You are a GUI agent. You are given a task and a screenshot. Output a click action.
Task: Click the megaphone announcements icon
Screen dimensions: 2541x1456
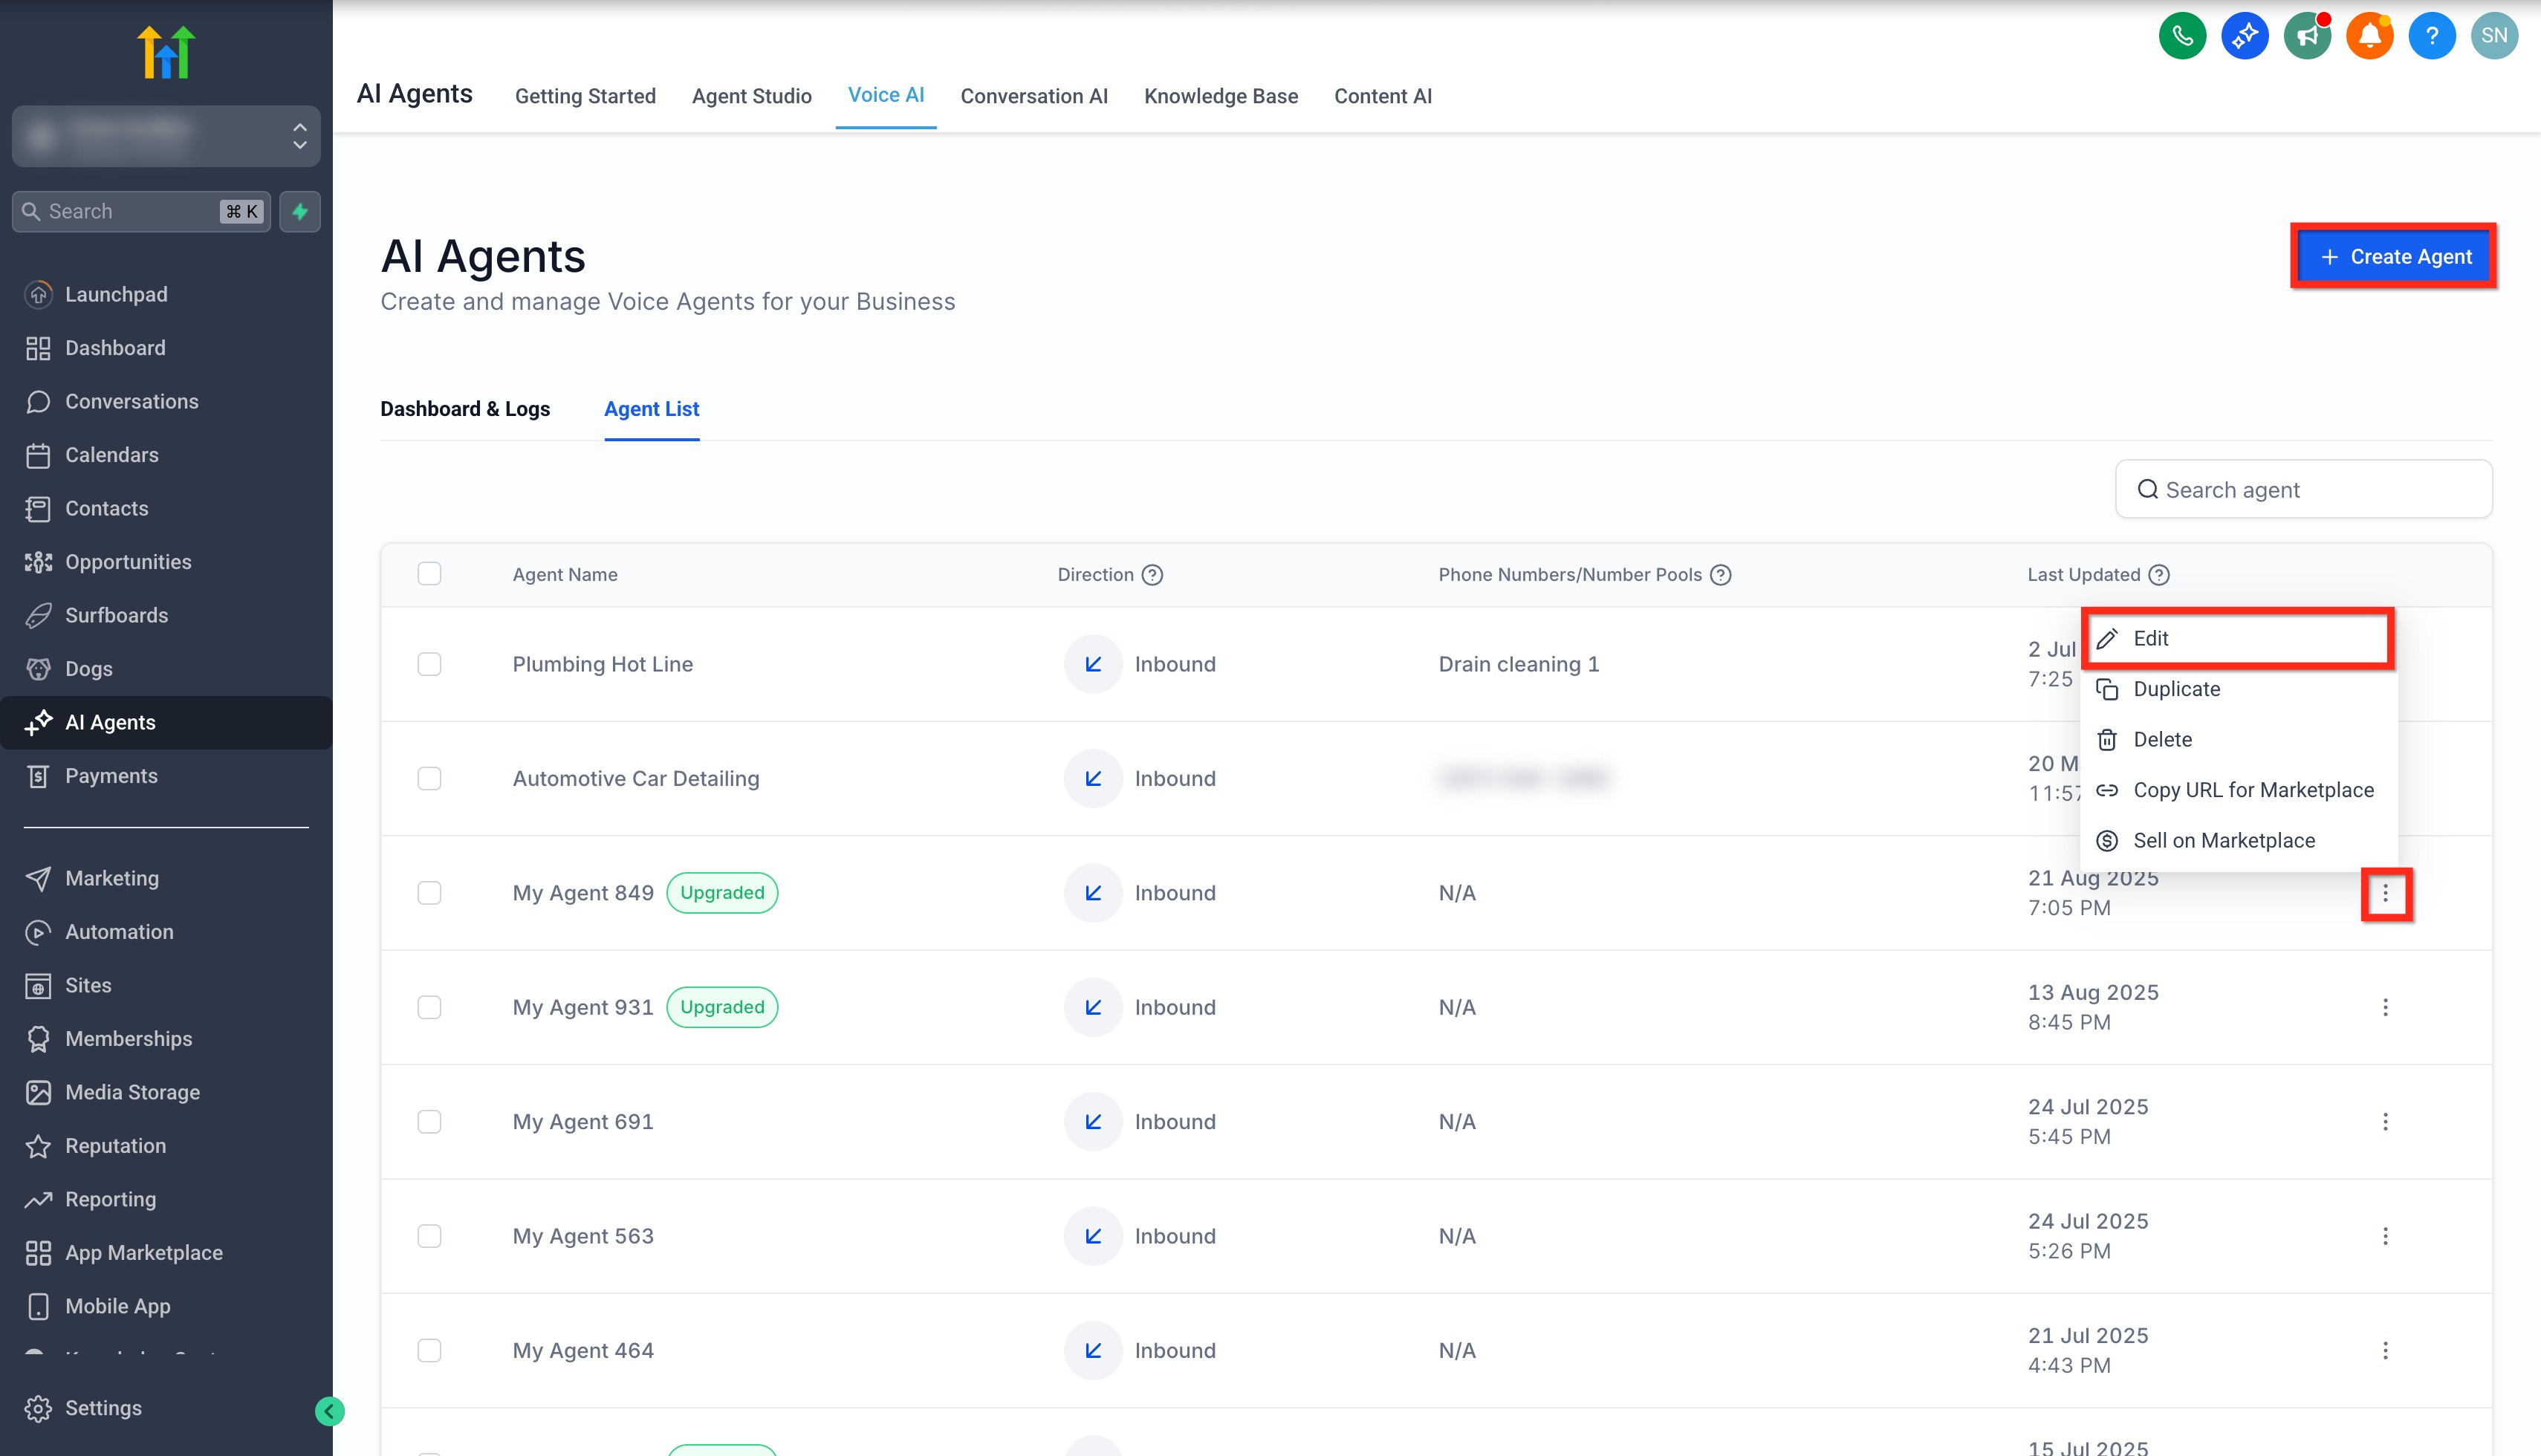point(2306,37)
